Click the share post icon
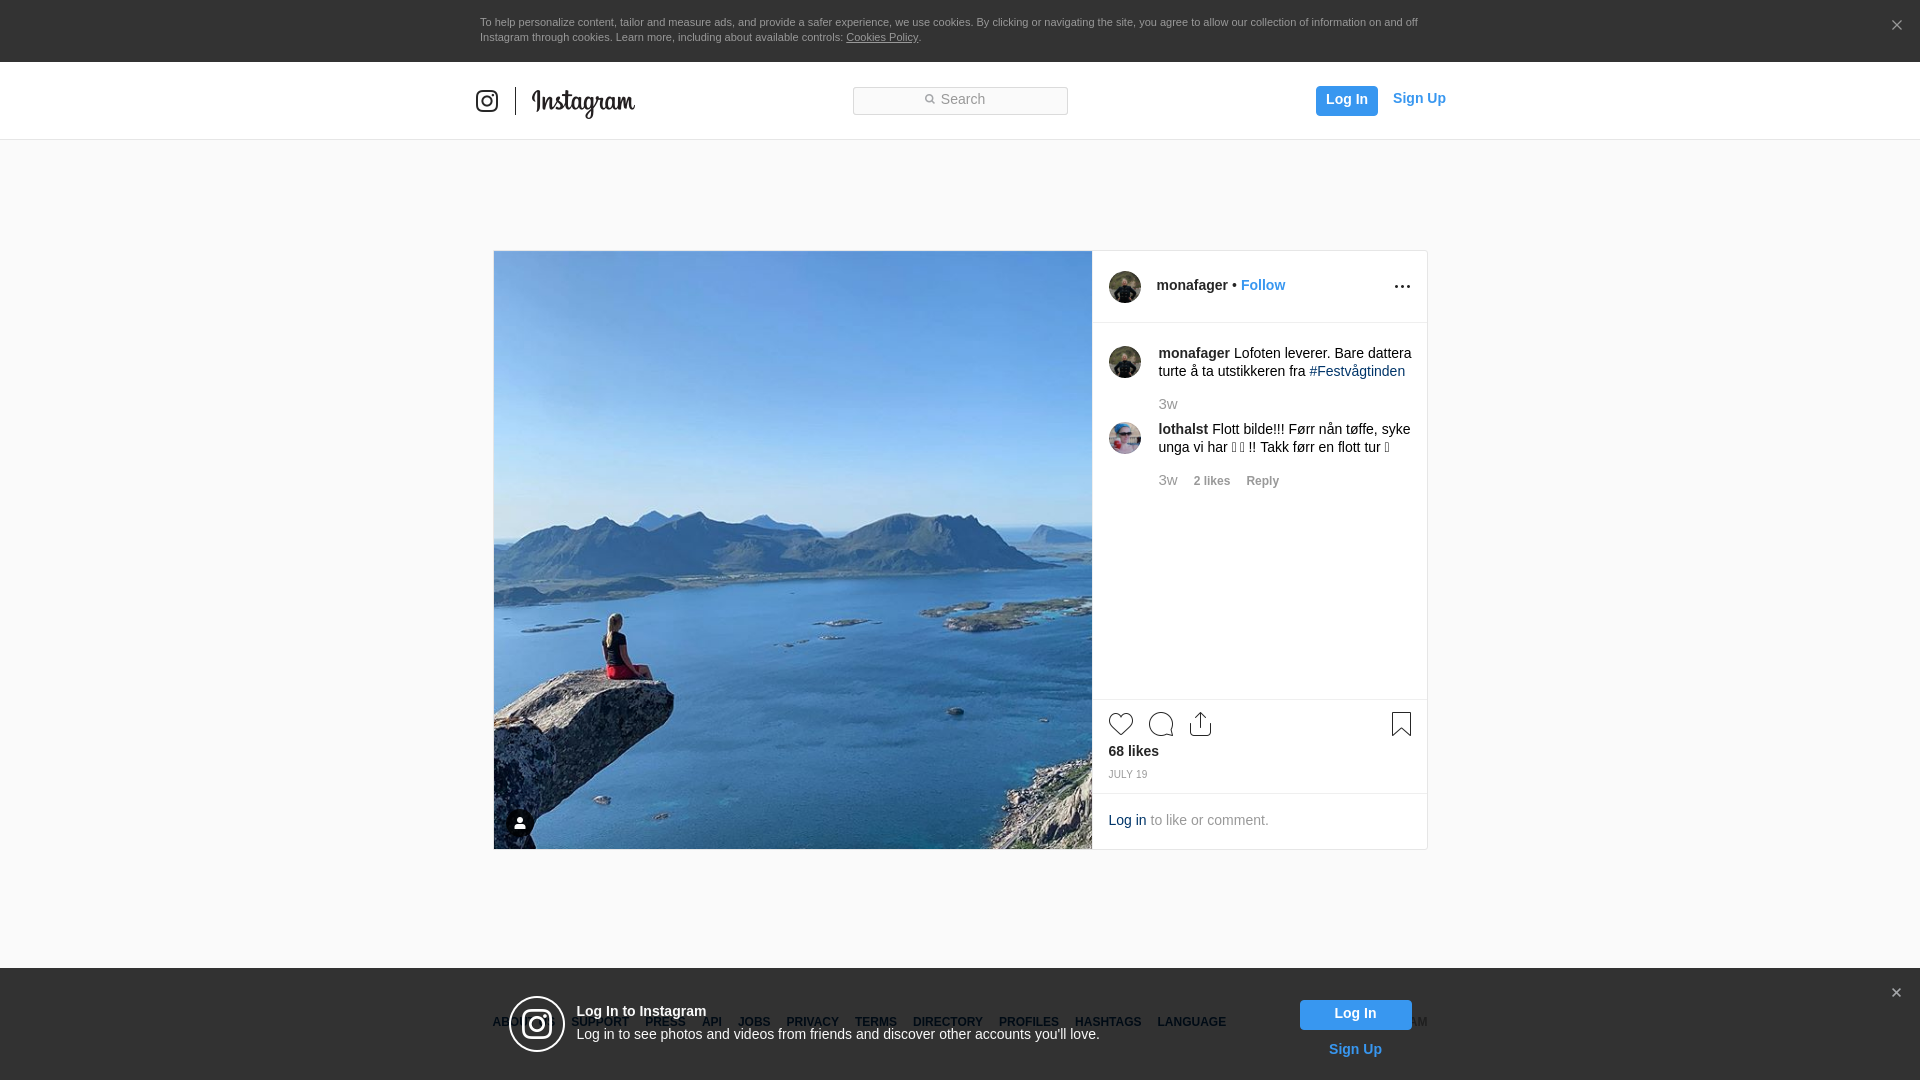This screenshot has width=1920, height=1080. 1200,724
